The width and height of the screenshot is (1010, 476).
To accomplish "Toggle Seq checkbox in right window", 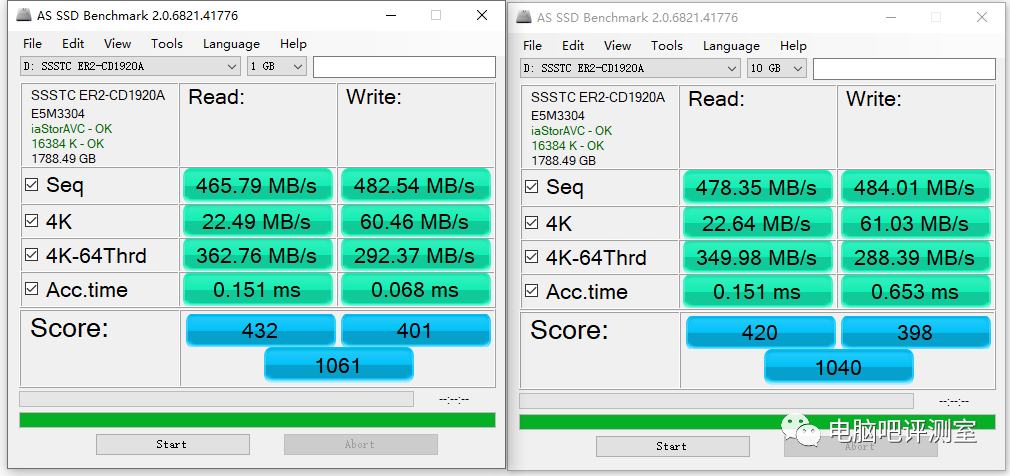I will click(531, 187).
